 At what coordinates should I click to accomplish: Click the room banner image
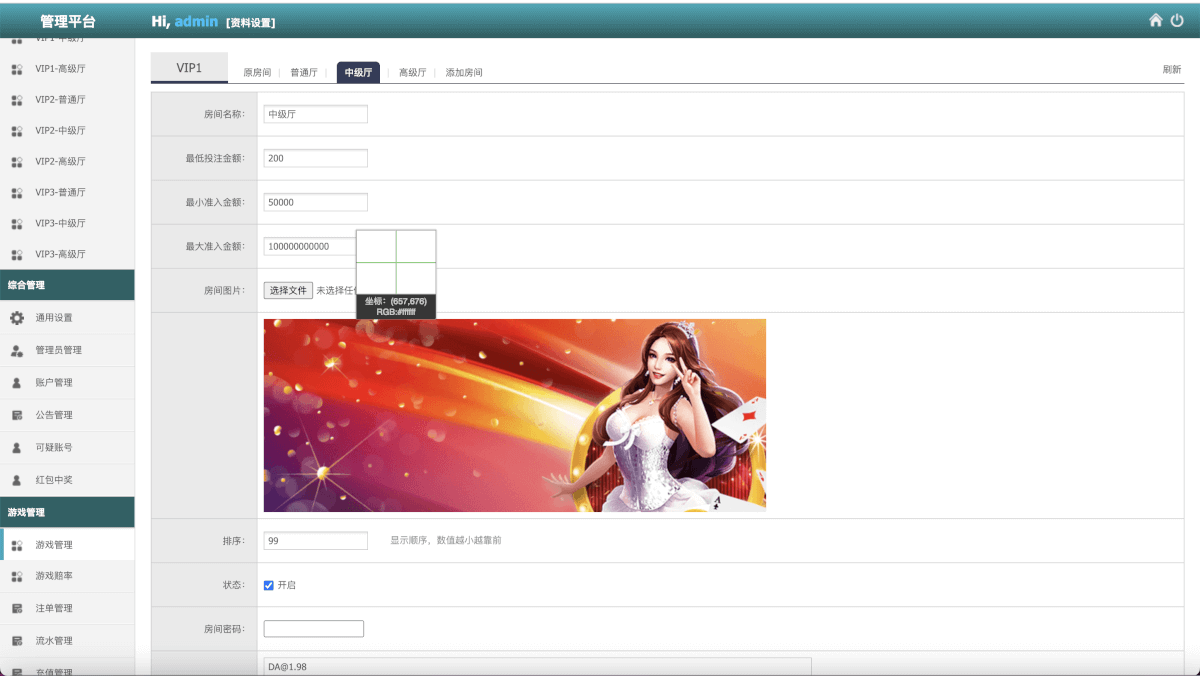[x=515, y=415]
